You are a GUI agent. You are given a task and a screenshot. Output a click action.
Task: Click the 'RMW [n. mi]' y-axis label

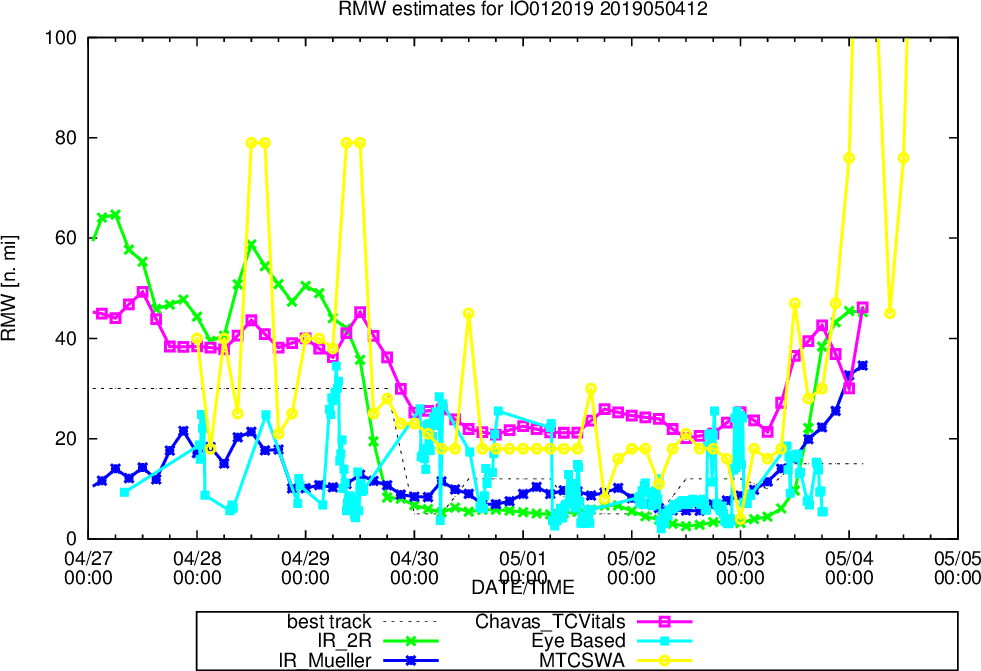8,288
